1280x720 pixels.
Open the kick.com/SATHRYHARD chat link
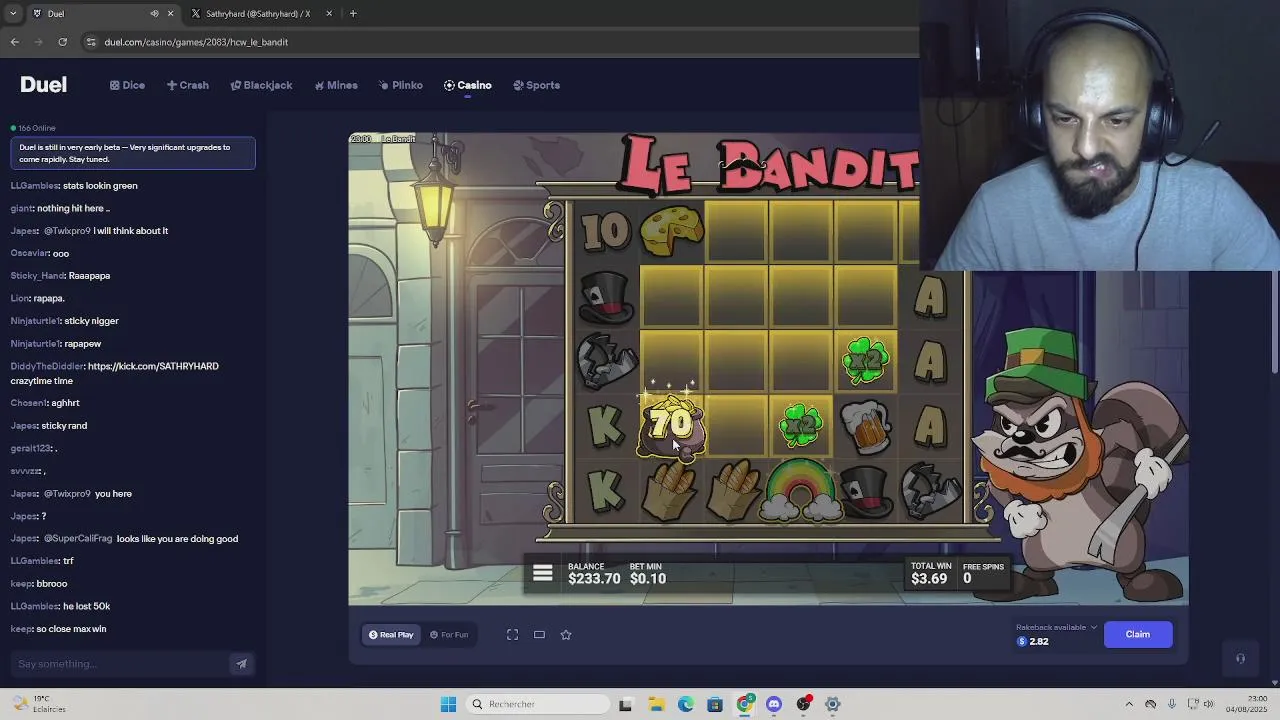[153, 366]
